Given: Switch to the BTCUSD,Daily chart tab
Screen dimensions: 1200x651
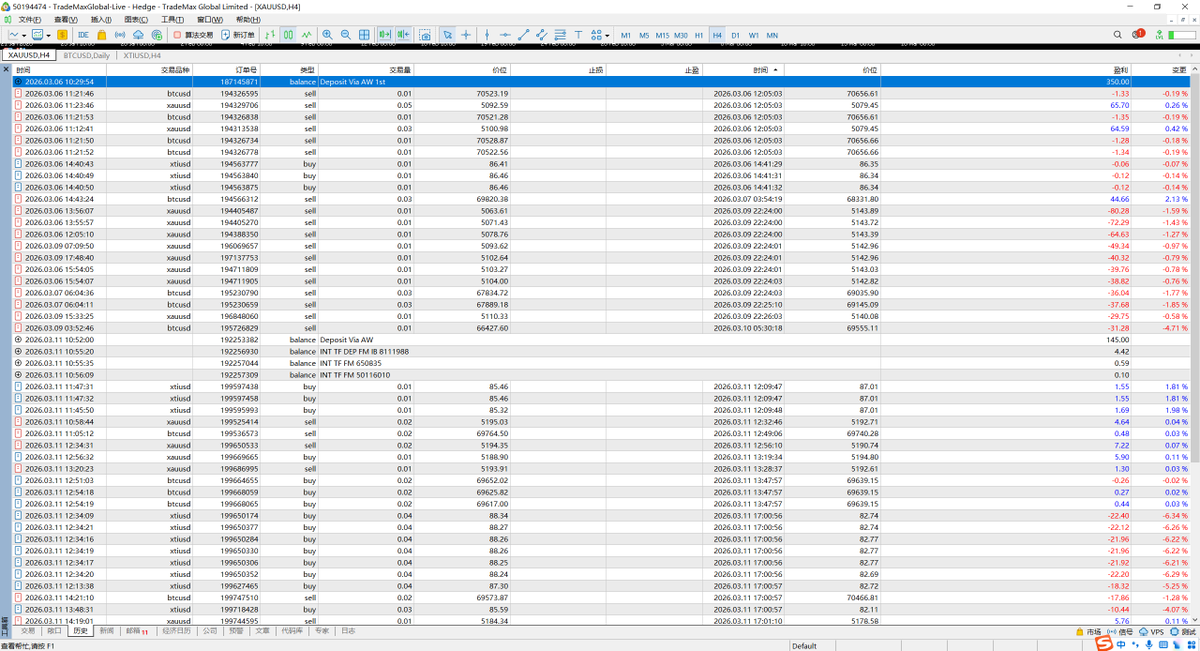Looking at the screenshot, I should tap(86, 55).
